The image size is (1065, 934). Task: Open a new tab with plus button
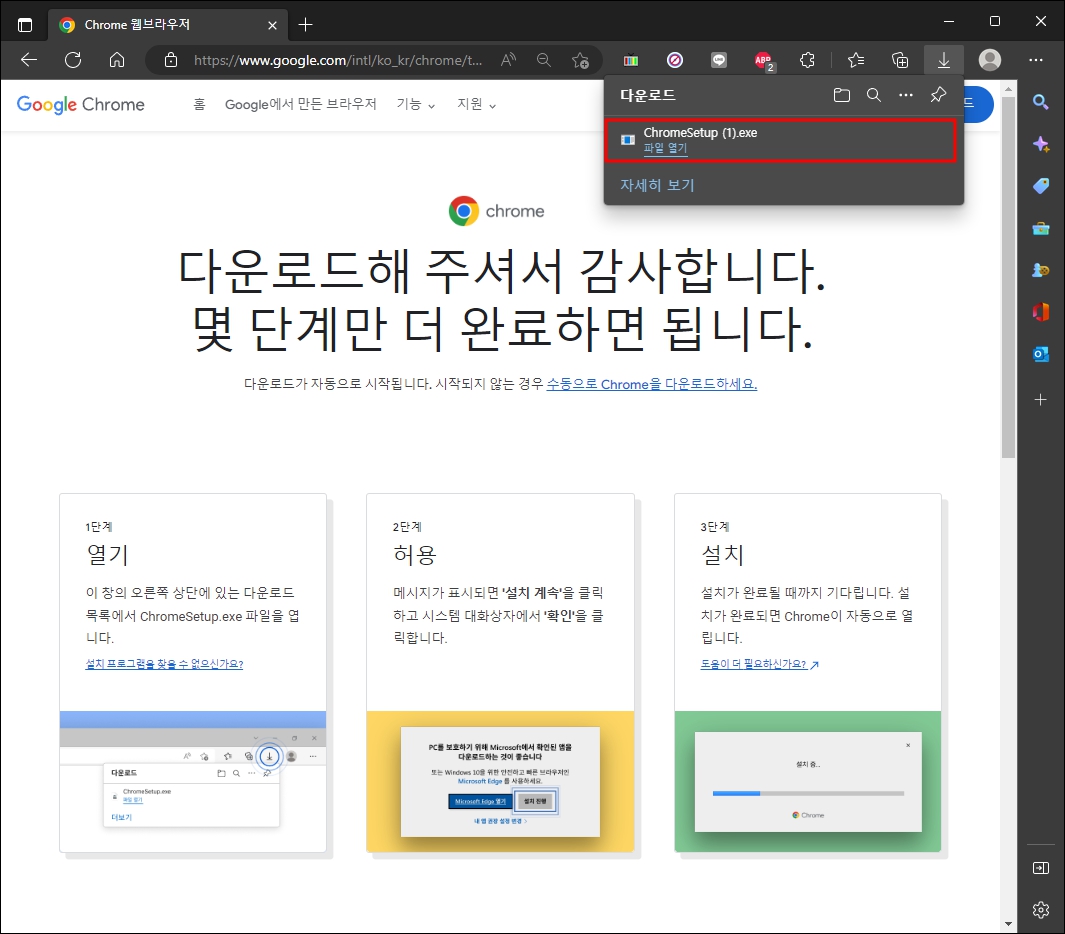click(x=306, y=25)
